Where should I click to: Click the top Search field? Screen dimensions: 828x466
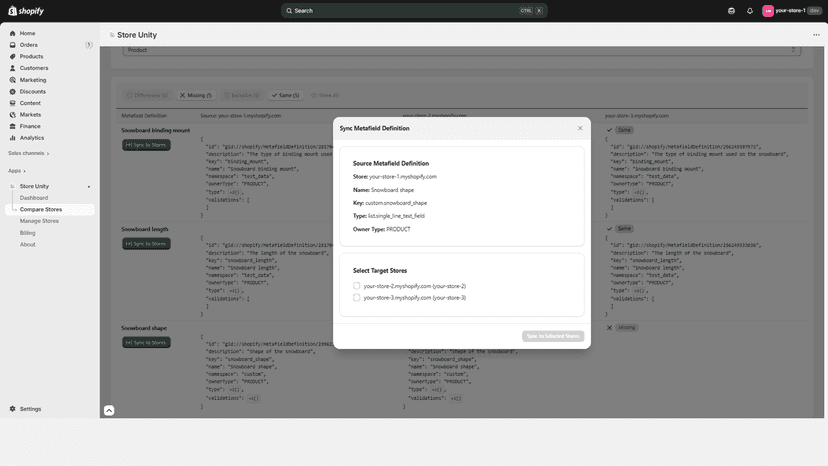point(414,11)
